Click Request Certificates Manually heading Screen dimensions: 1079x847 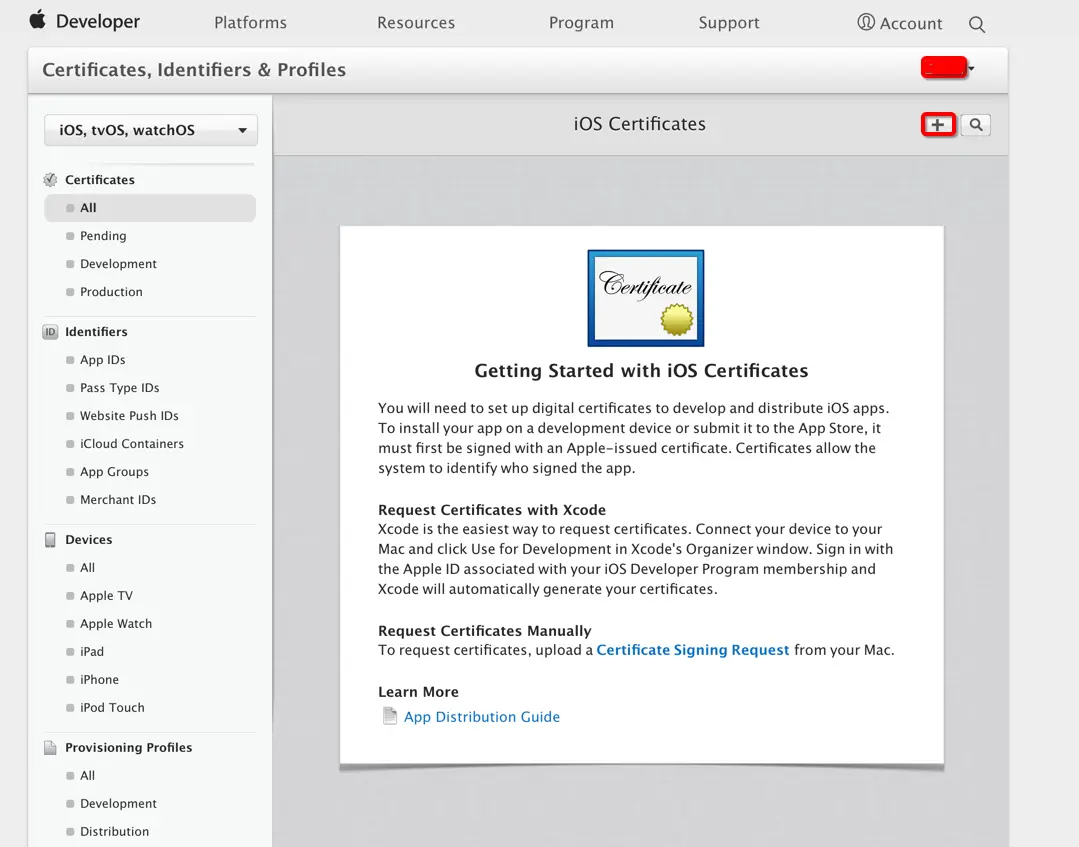pos(484,631)
